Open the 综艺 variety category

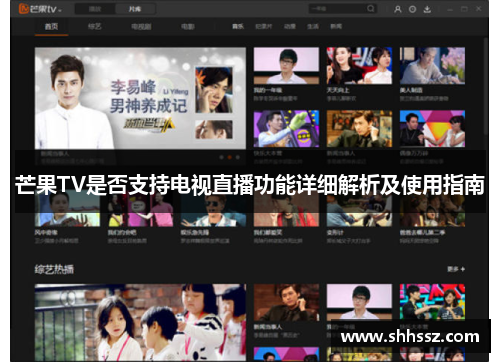(x=95, y=26)
